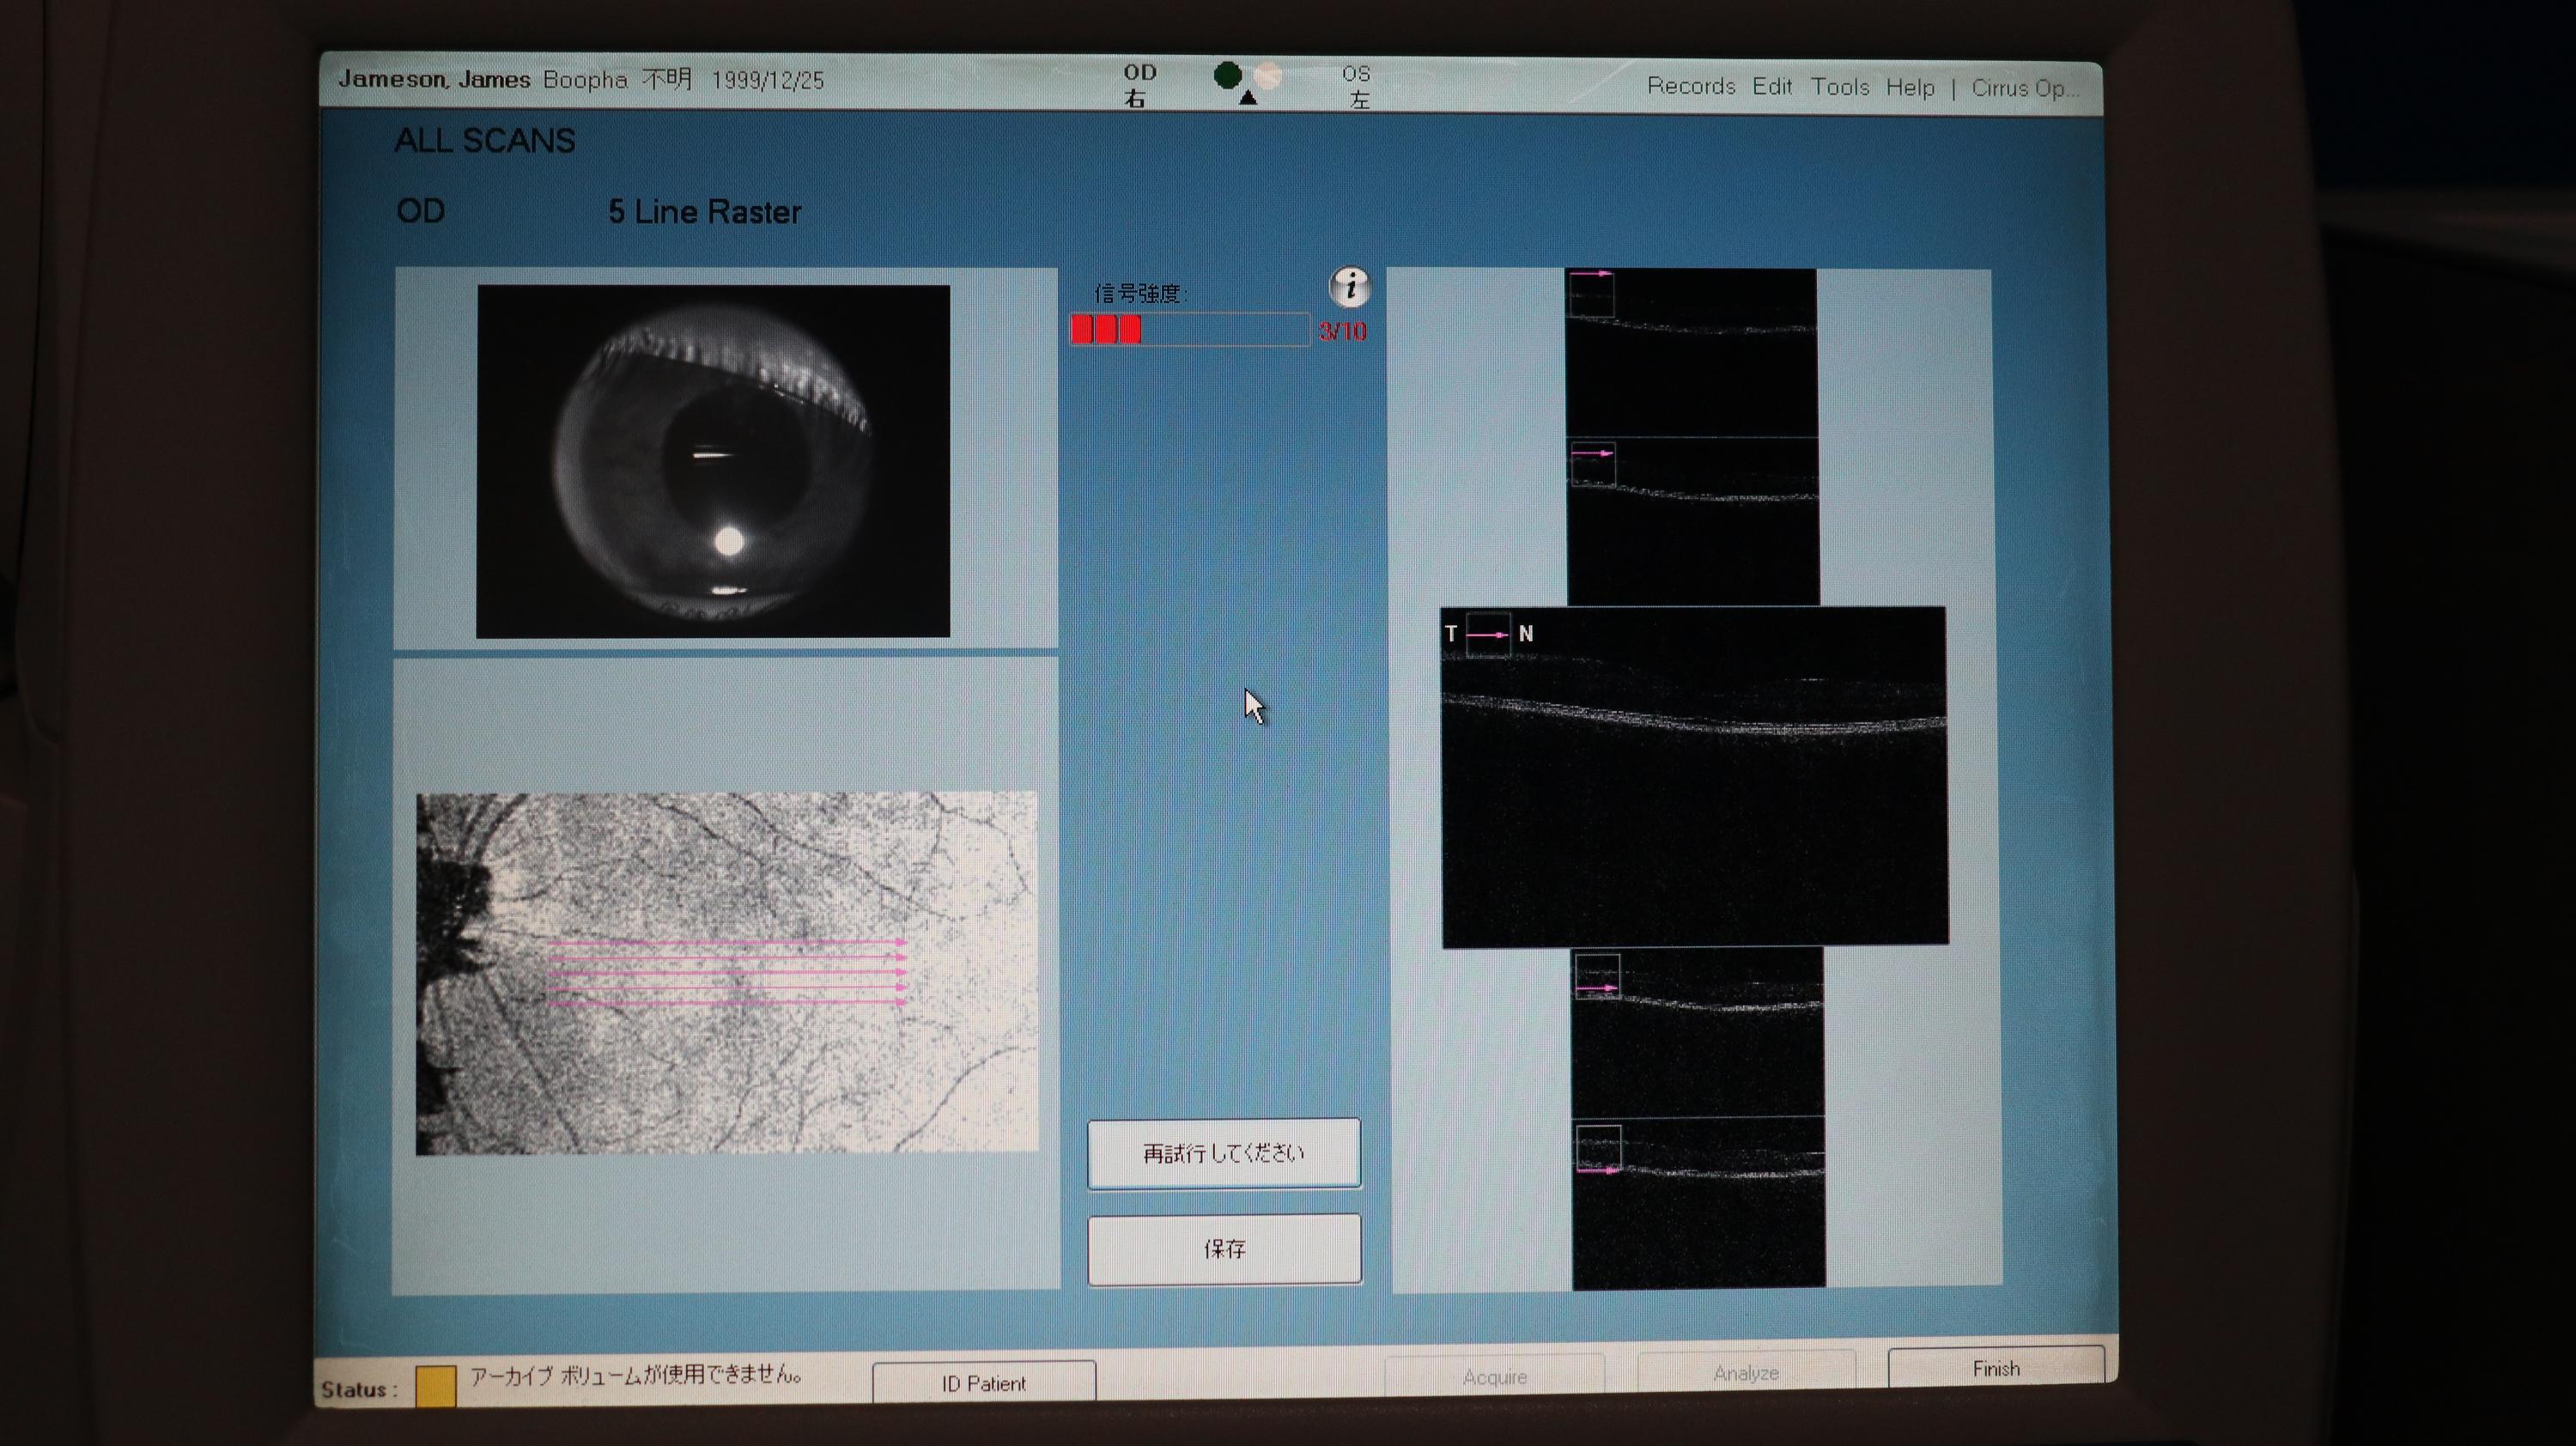Screen dimensions: 2576x1446
Task: Open the Records menu
Action: 1691,86
